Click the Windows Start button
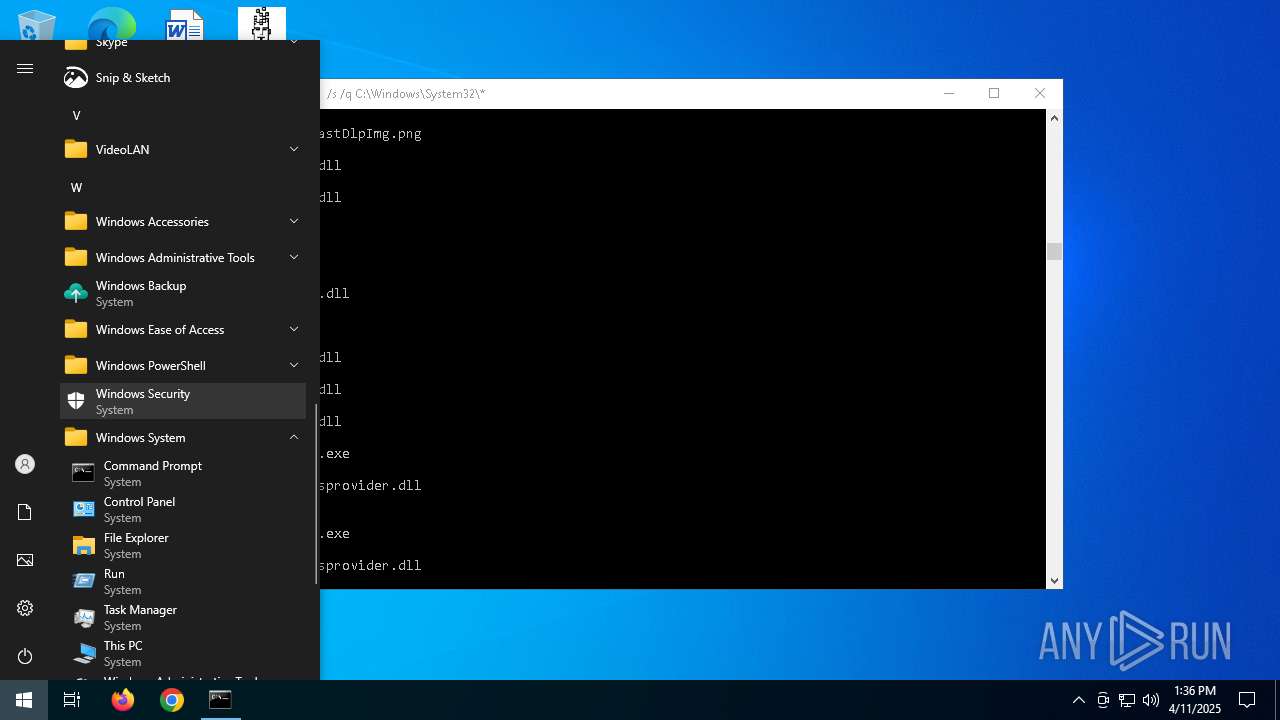This screenshot has height=720, width=1280. pos(24,700)
